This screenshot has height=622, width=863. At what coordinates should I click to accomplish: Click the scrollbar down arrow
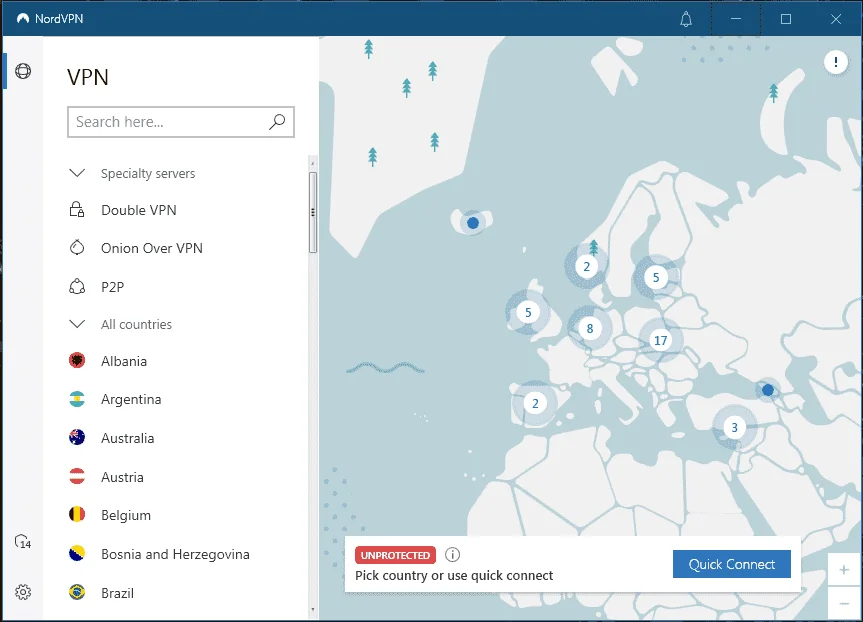tap(313, 610)
